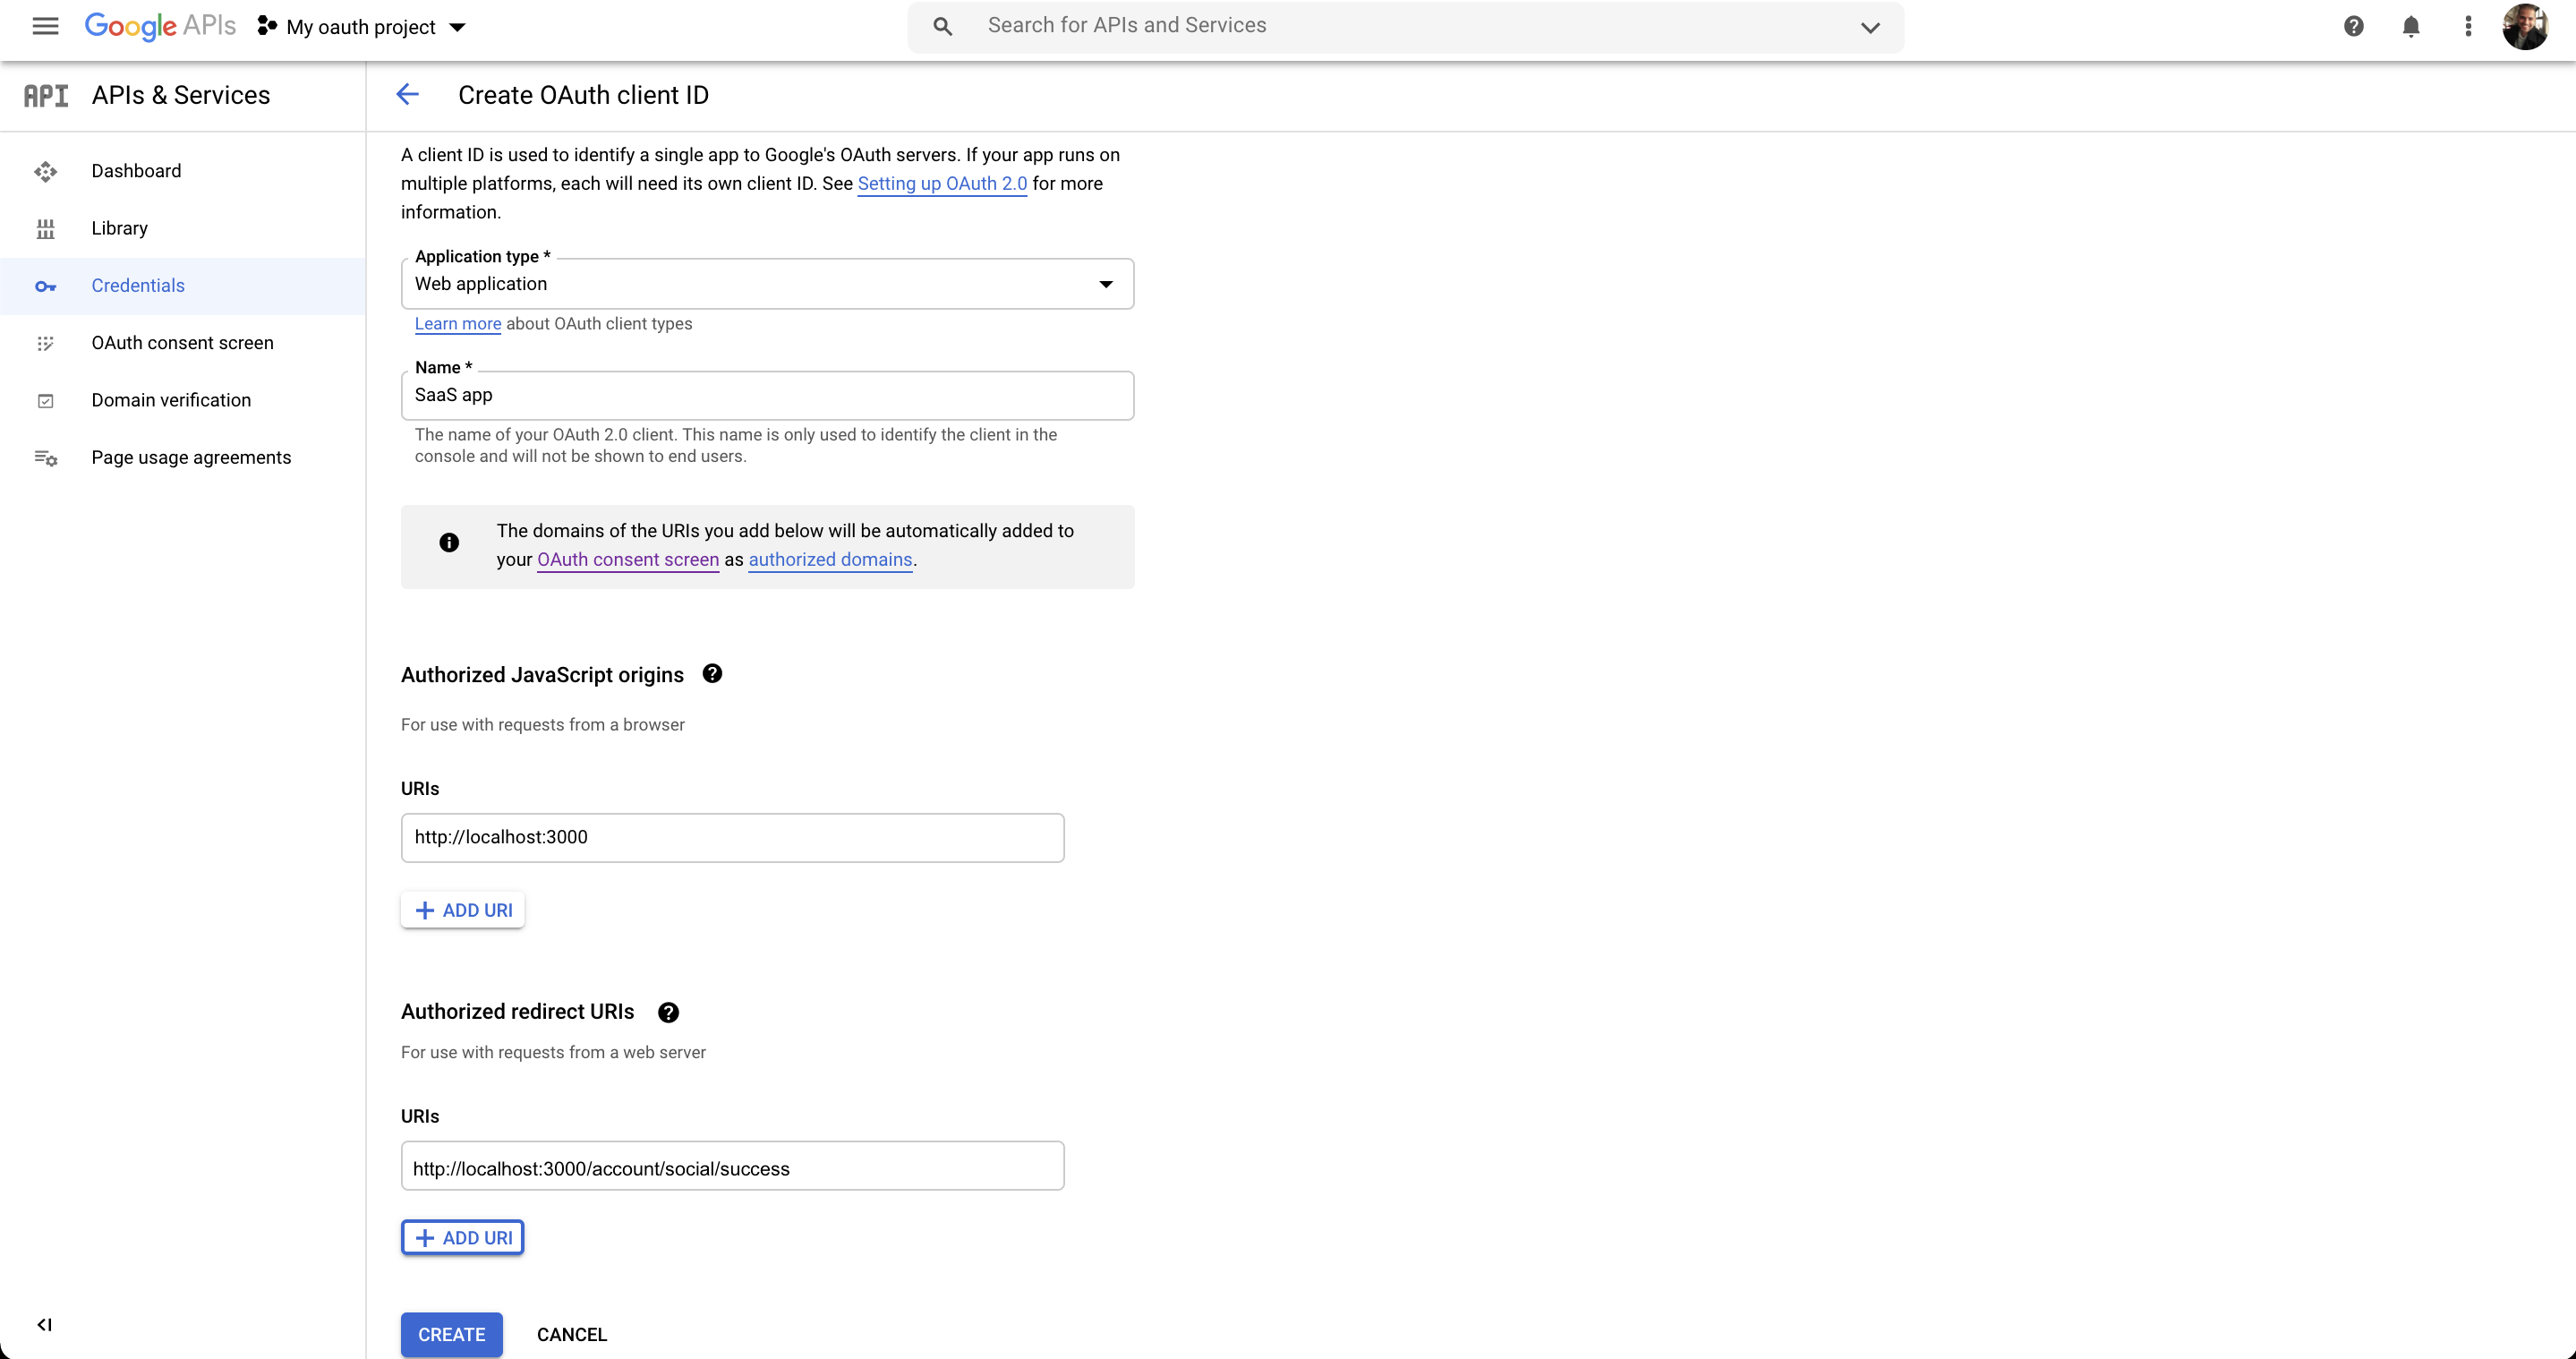The width and height of the screenshot is (2576, 1359).
Task: Expand the search bar dropdown chevron
Action: pyautogui.click(x=1870, y=27)
